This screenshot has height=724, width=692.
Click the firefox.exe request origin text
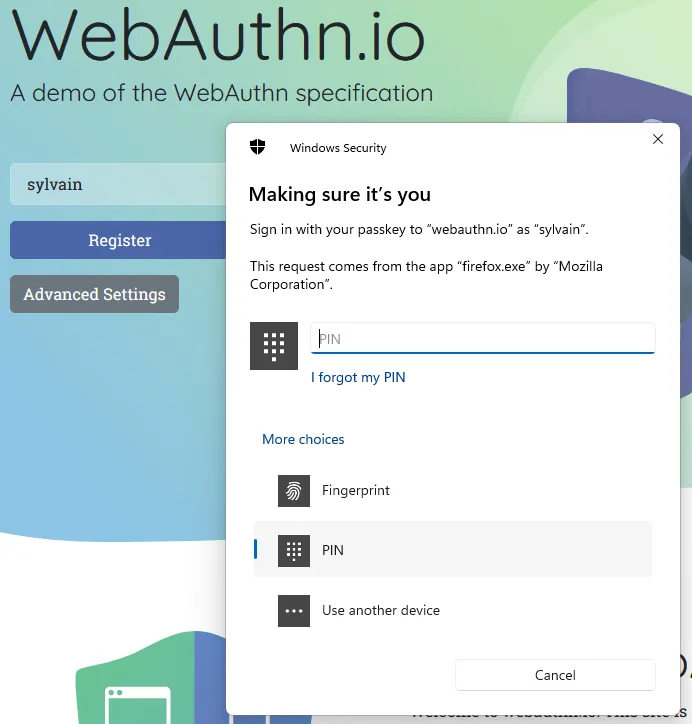click(426, 275)
